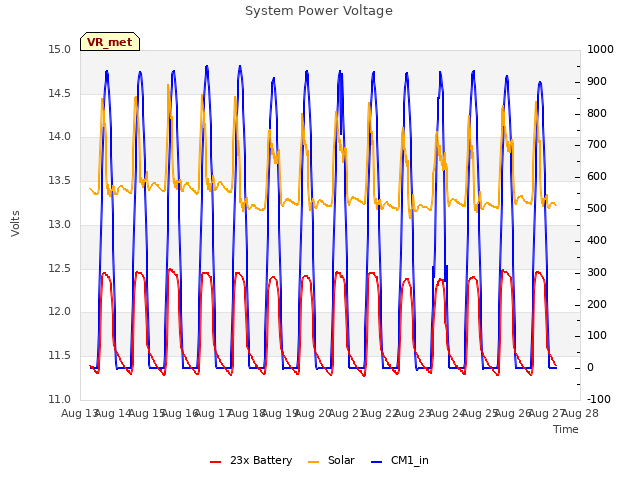Click the 12.5 left axis tick label

60,269
